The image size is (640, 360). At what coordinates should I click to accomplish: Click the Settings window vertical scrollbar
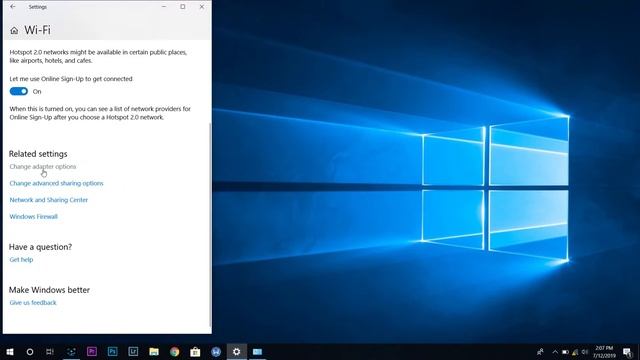tap(210, 224)
